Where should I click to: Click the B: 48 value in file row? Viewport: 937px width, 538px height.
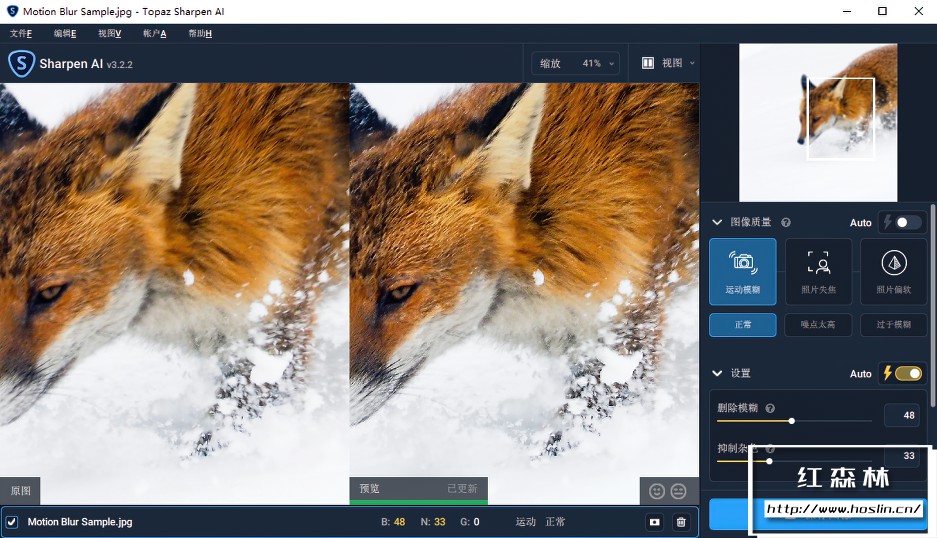point(393,522)
